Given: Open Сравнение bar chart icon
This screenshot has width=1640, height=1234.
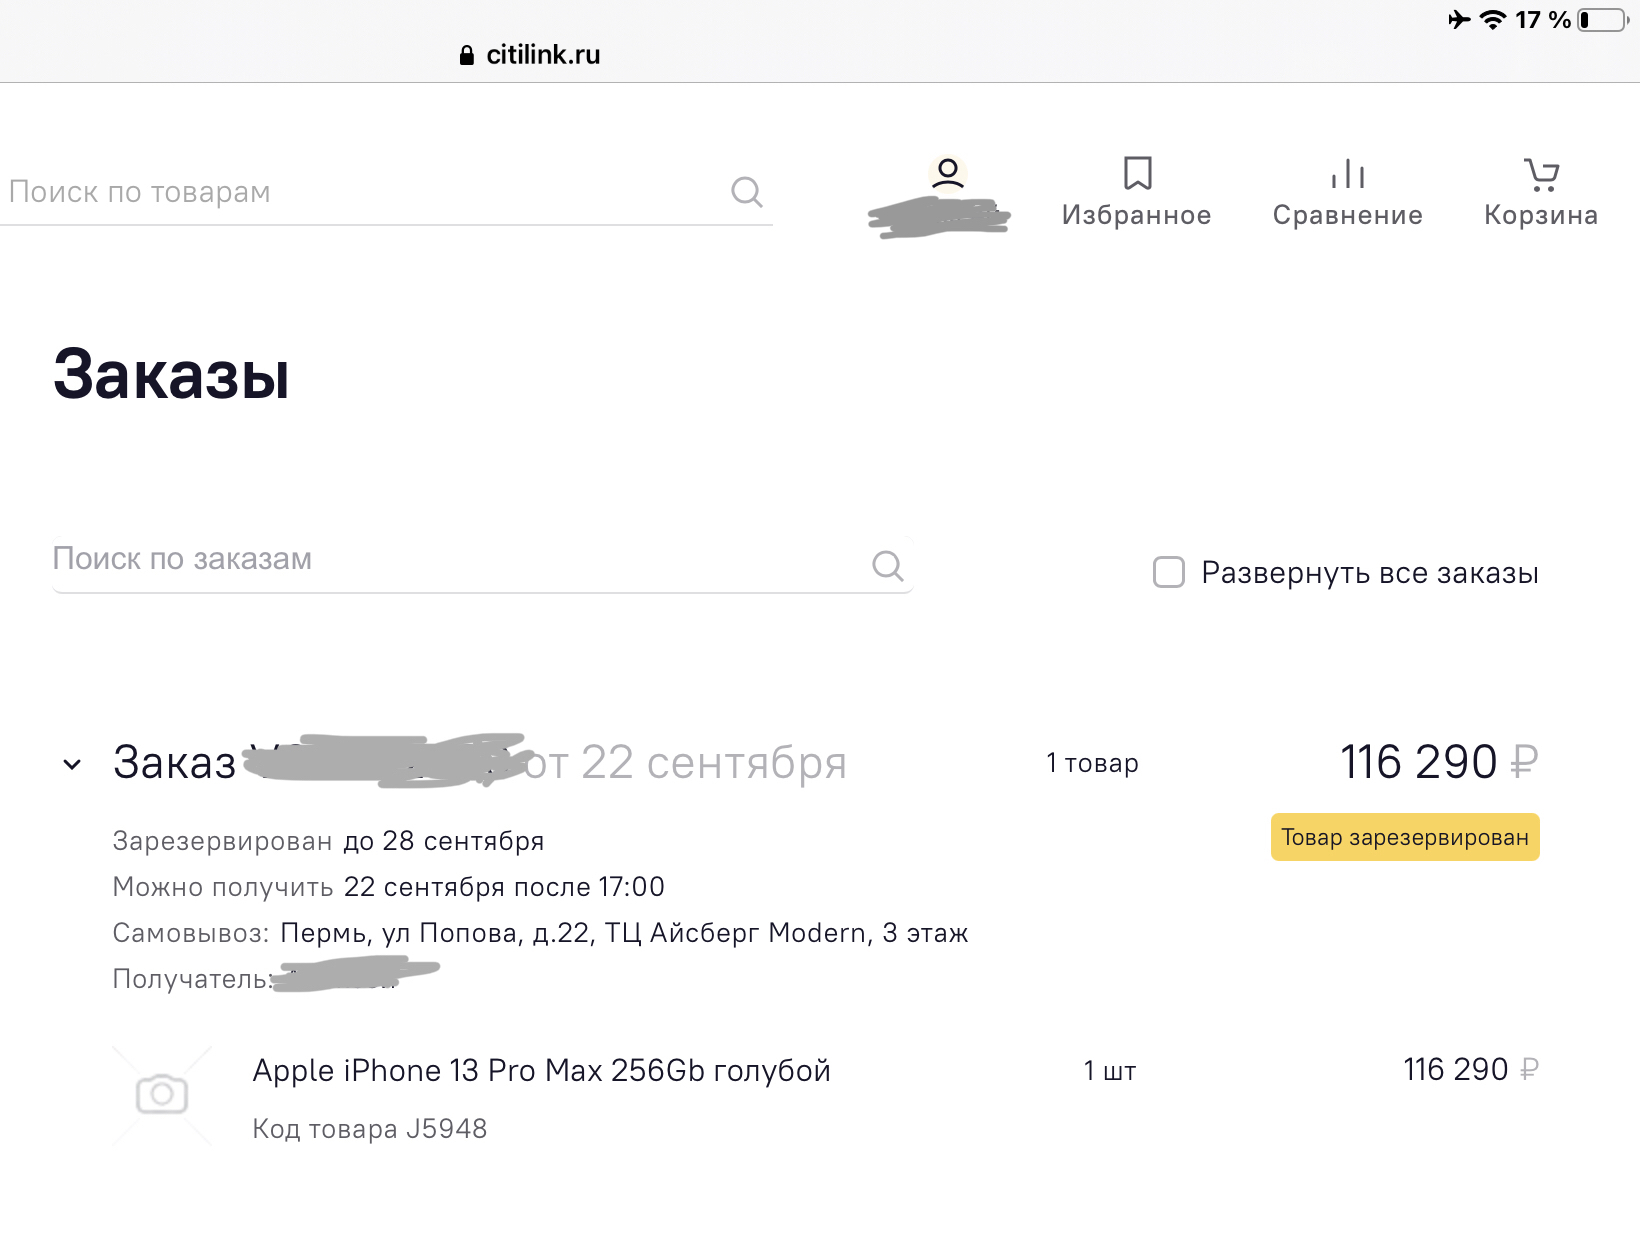Looking at the screenshot, I should pyautogui.click(x=1348, y=174).
